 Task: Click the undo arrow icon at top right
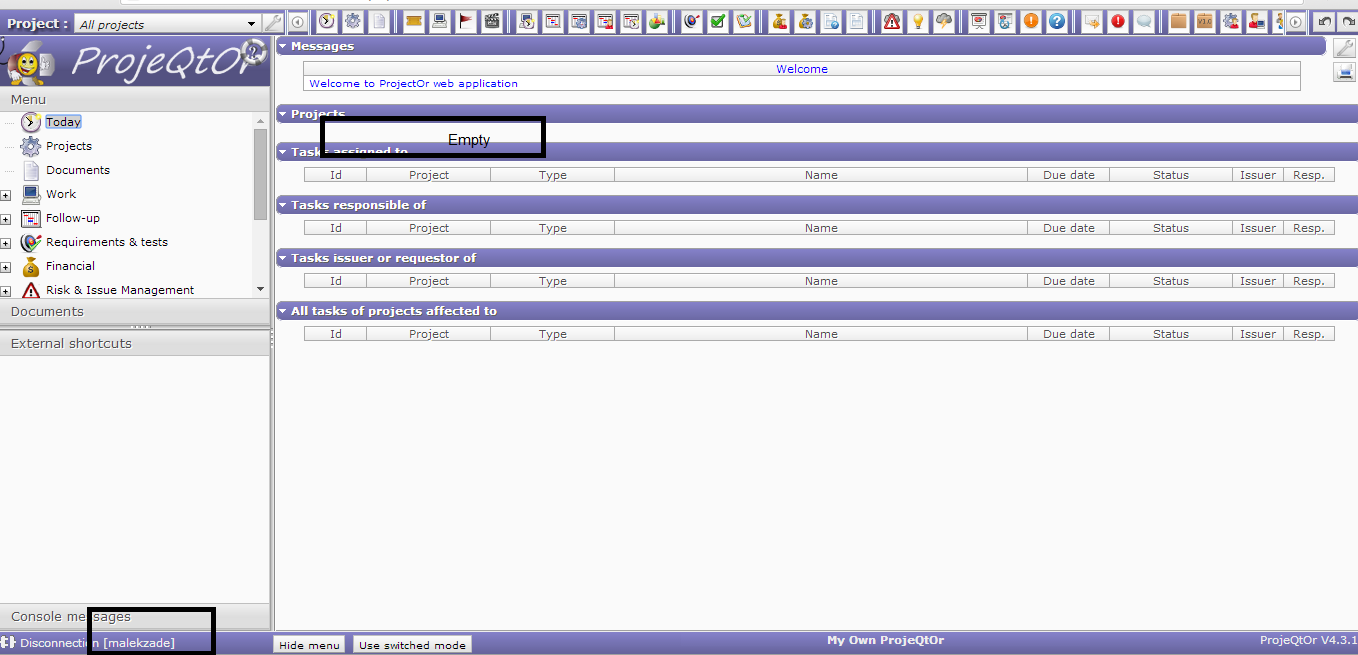pyautogui.click(x=1324, y=21)
